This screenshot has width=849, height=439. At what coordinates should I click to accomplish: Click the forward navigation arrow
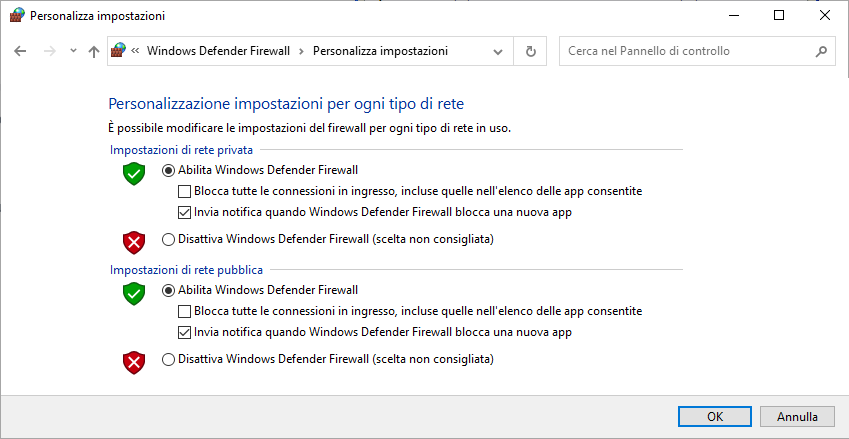pos(50,51)
